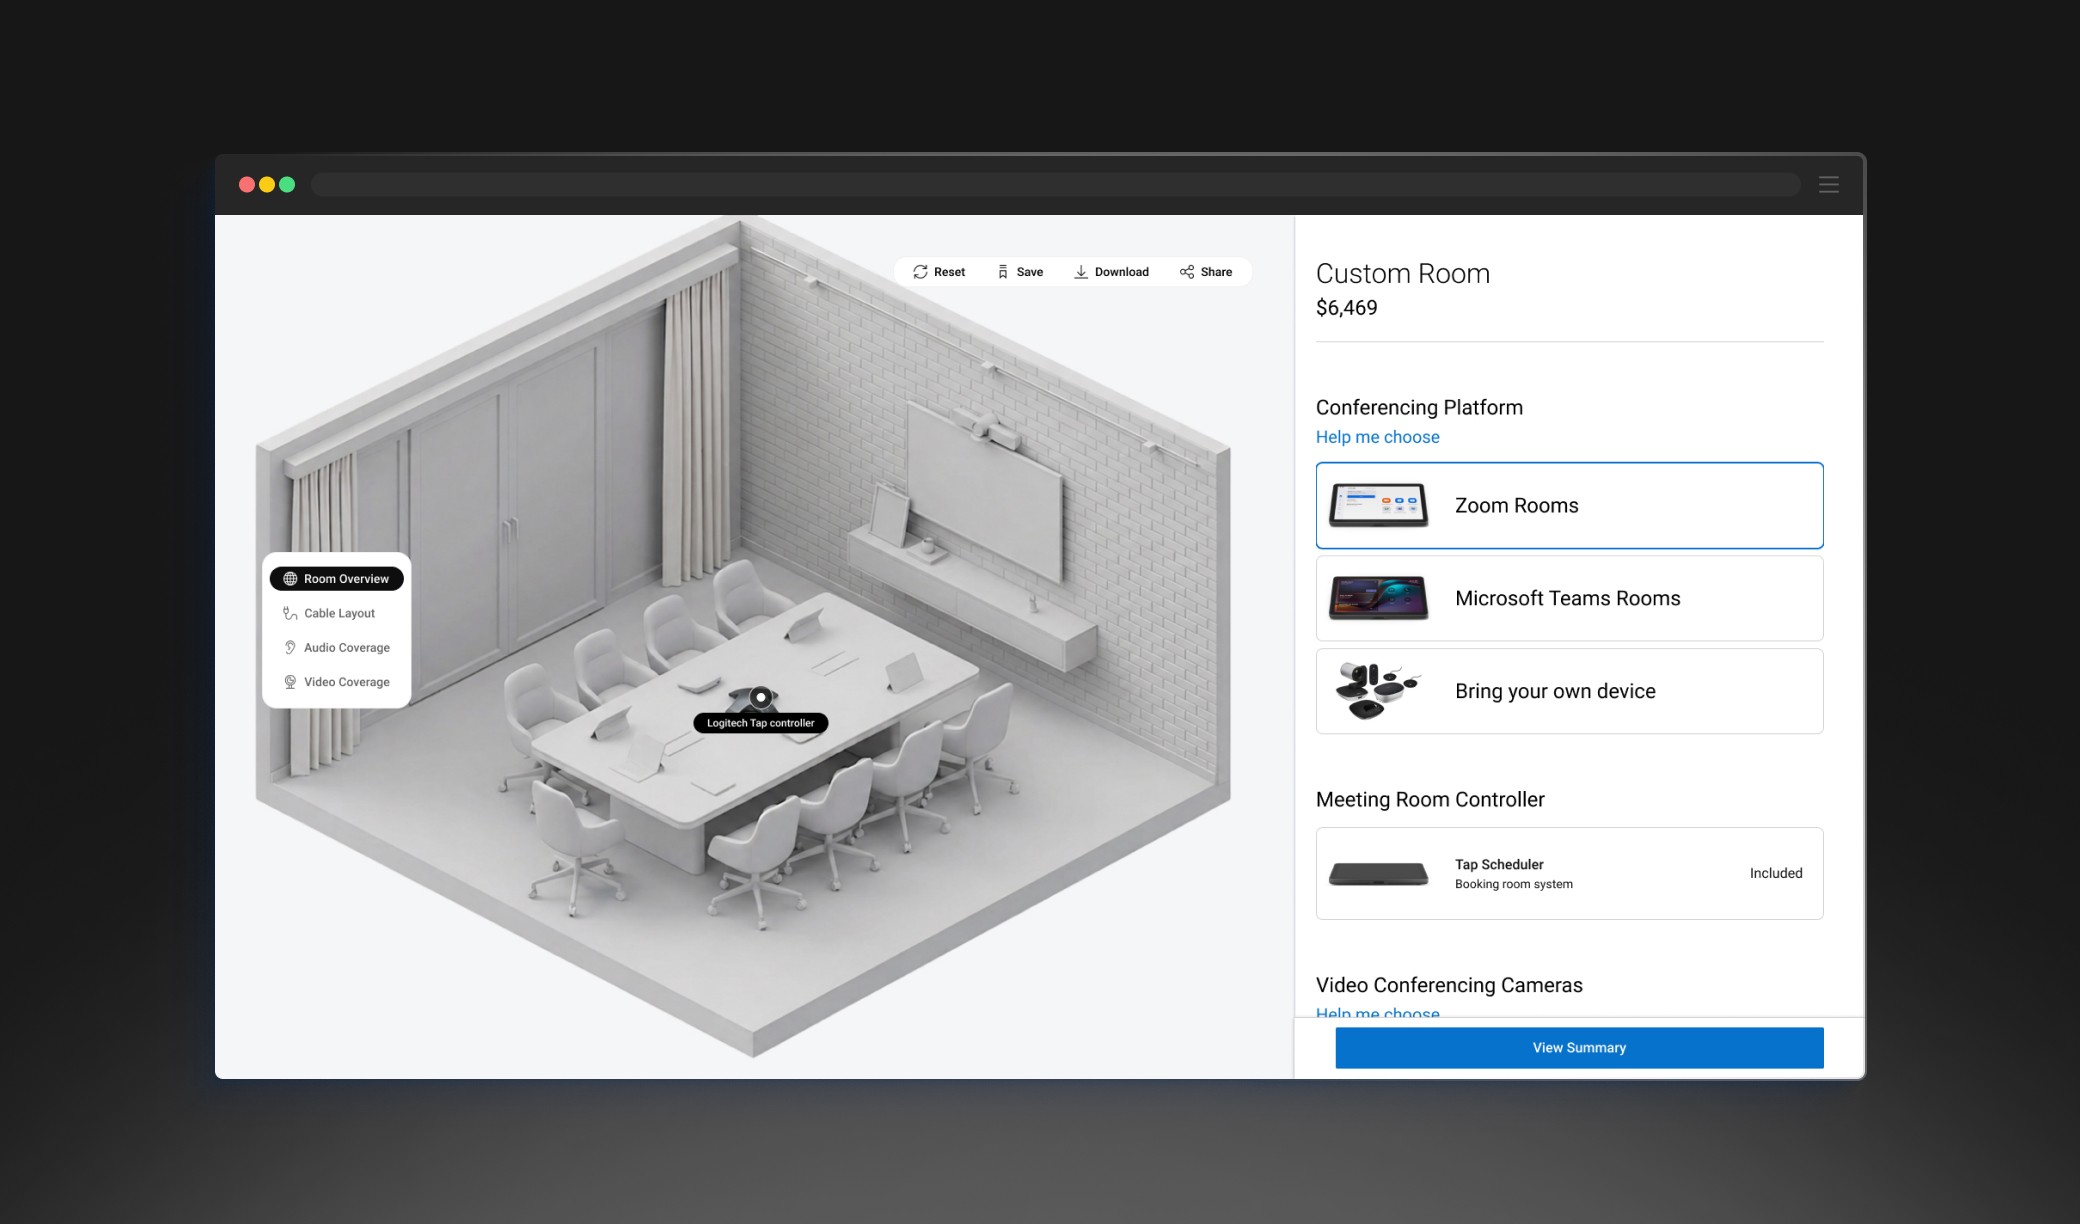This screenshot has width=2080, height=1224.
Task: Click the Cable Layout cable icon
Action: tap(290, 613)
